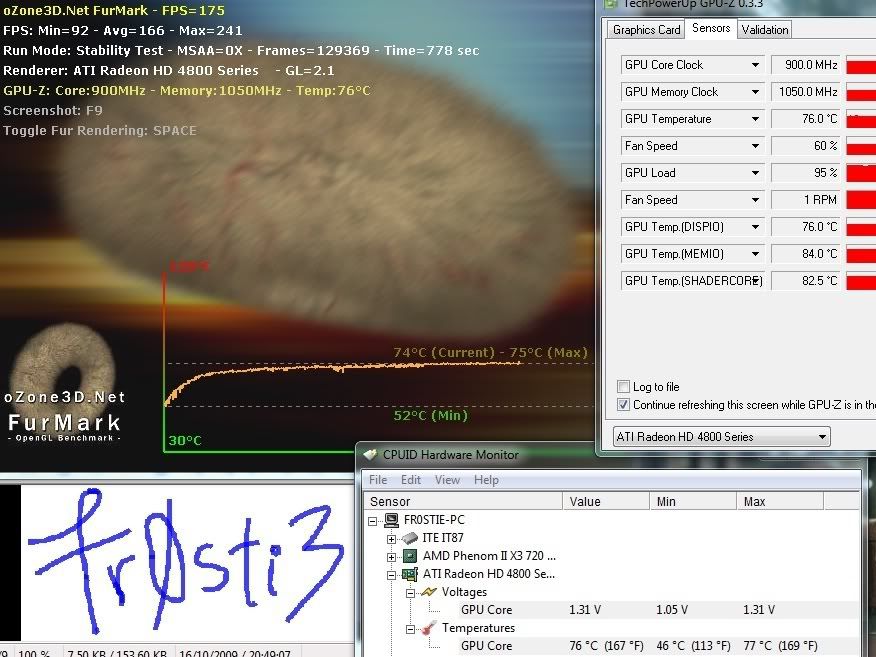Open the GPU Temp.(MEMIO) sensor dropdown
This screenshot has width=876, height=657.
(x=755, y=254)
